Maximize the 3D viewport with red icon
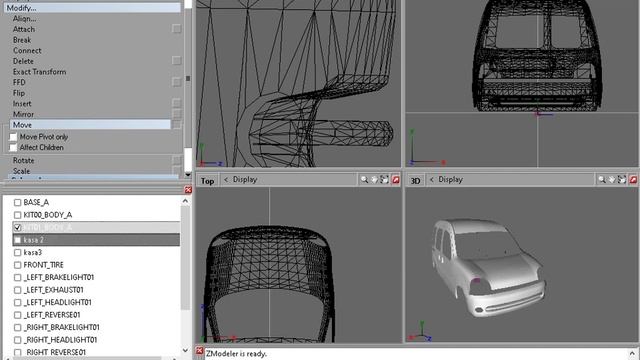The image size is (640, 360). coord(633,180)
